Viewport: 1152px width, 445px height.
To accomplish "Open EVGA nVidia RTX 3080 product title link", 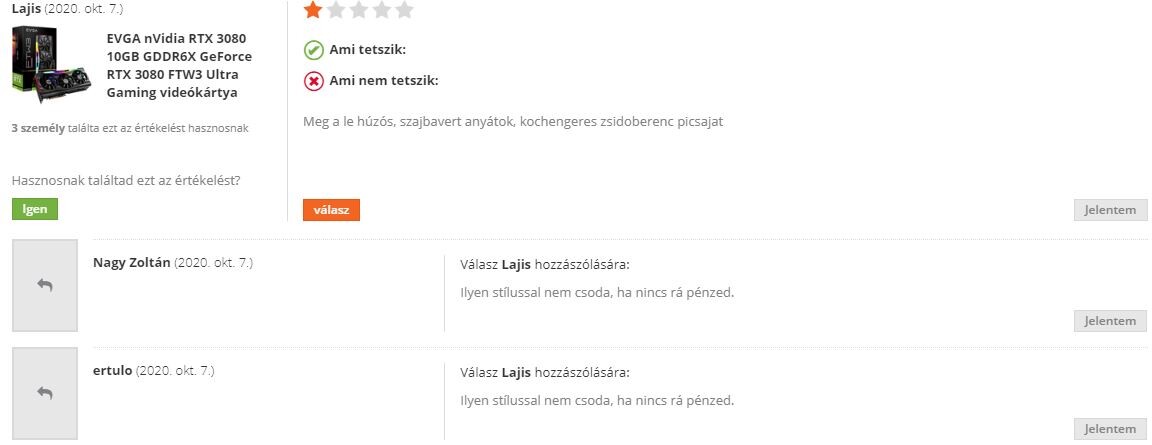I will click(179, 65).
